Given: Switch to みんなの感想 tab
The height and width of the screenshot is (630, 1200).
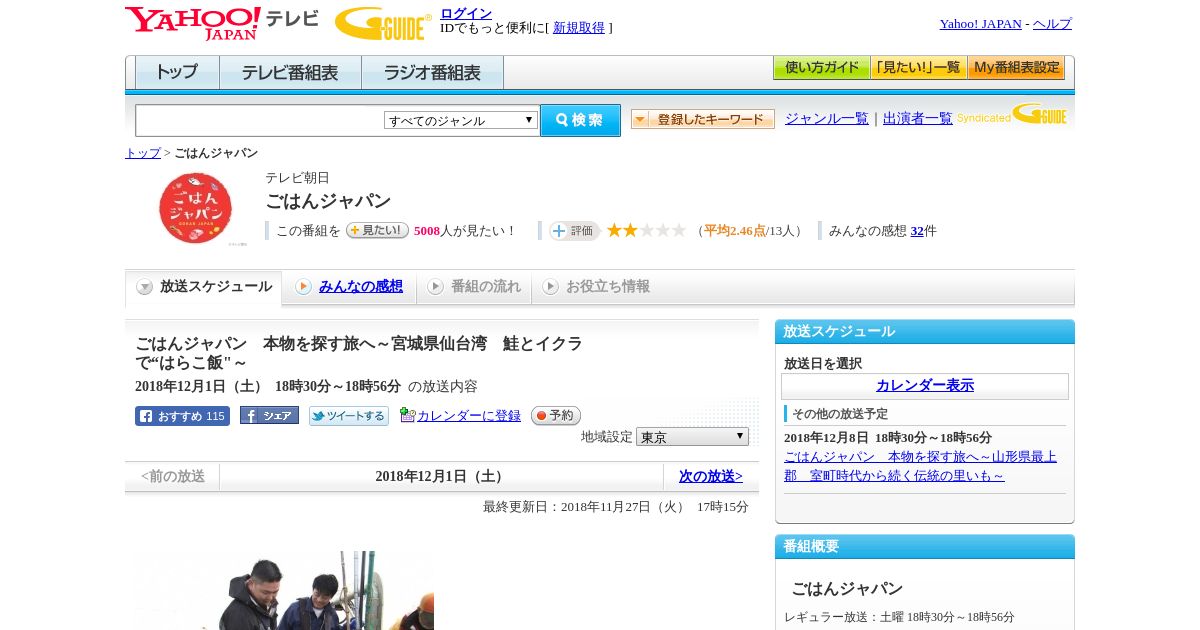Looking at the screenshot, I should tap(349, 287).
